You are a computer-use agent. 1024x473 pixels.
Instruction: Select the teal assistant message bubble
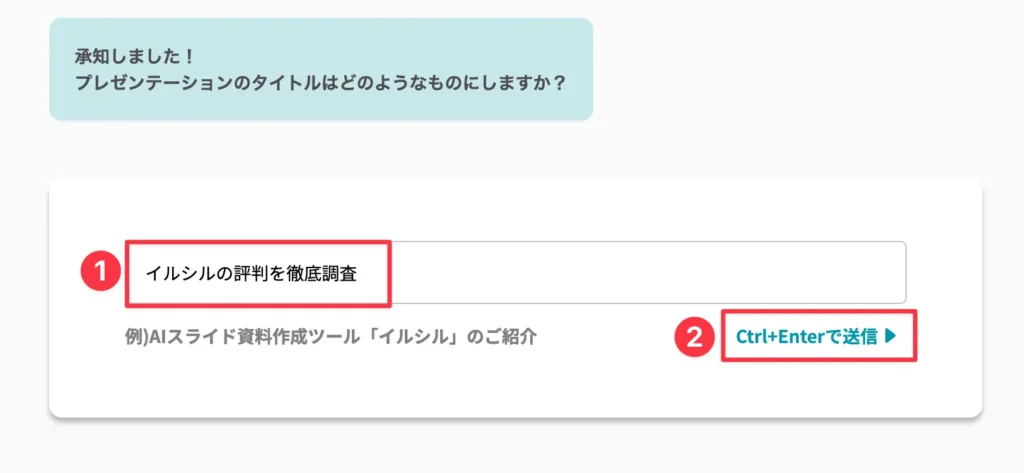pyautogui.click(x=321, y=69)
